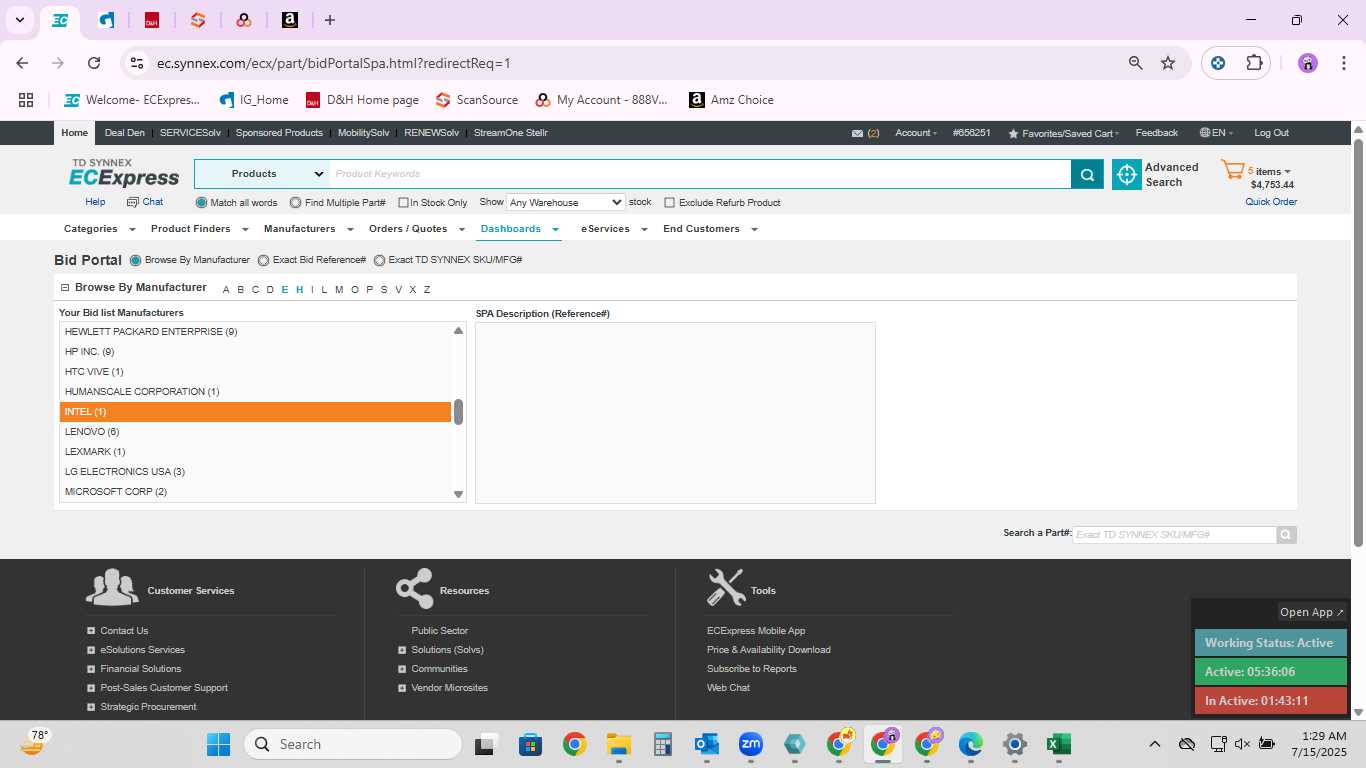This screenshot has height=768, width=1366.
Task: Click the magnifier product search button
Action: tap(1087, 174)
